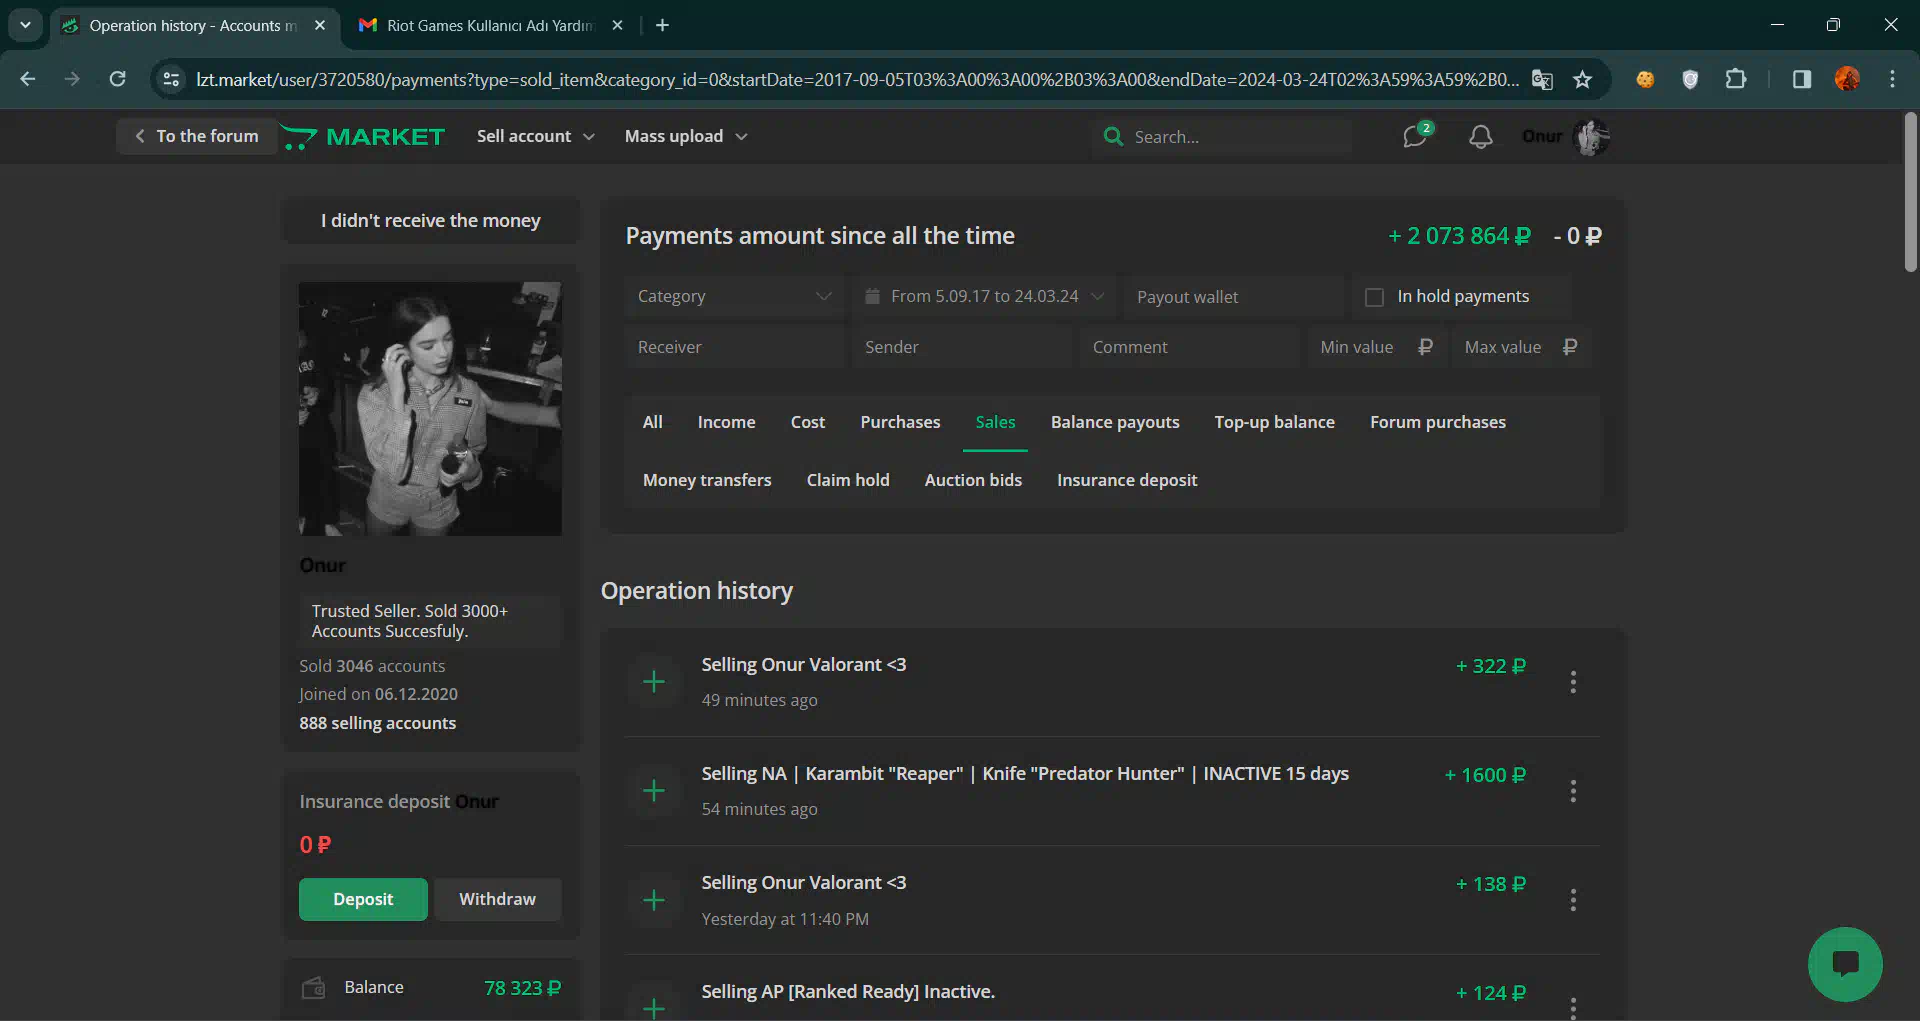Open the site information icon in address bar

pos(171,79)
